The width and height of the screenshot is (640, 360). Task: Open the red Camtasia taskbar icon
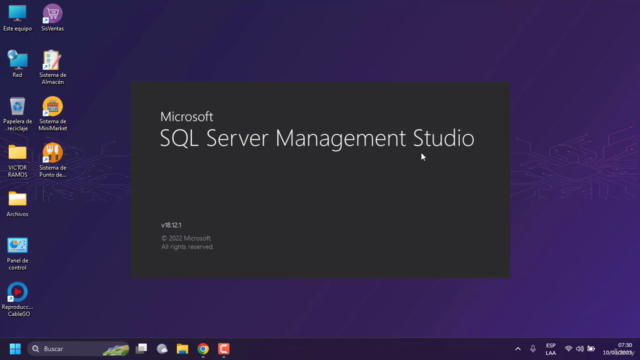click(224, 349)
